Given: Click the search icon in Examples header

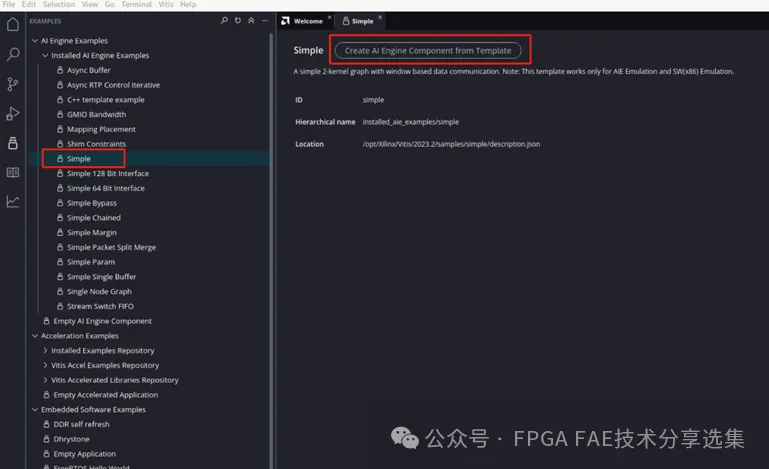Looking at the screenshot, I should [224, 21].
